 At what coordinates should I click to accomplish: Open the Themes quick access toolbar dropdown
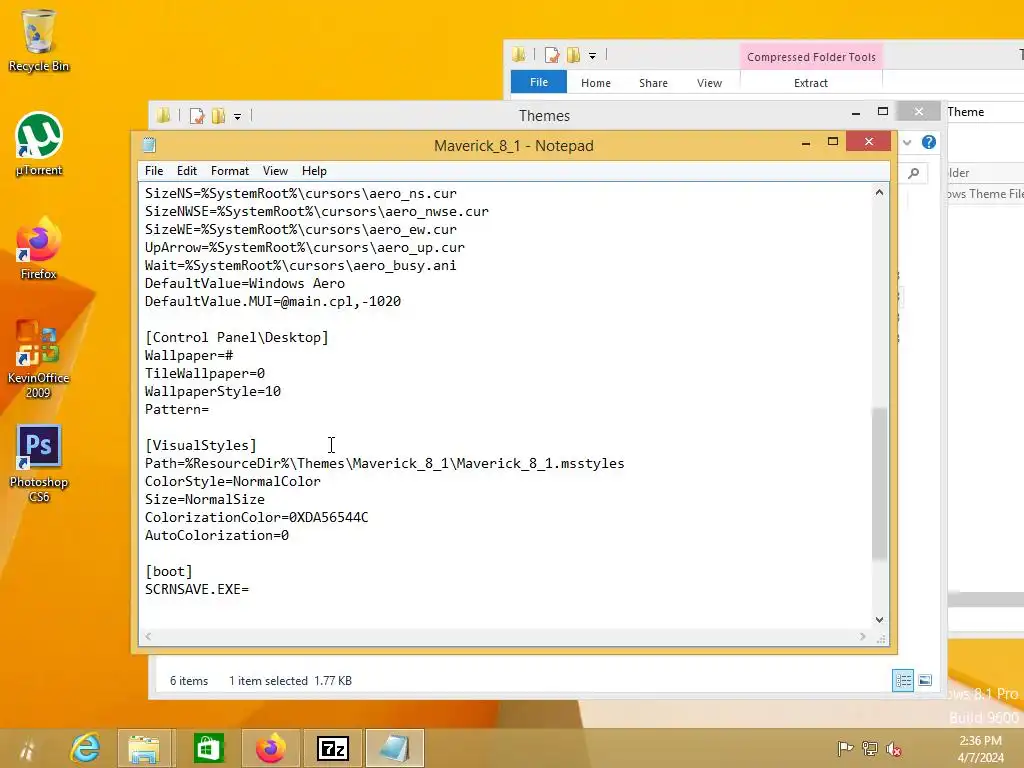tap(238, 116)
